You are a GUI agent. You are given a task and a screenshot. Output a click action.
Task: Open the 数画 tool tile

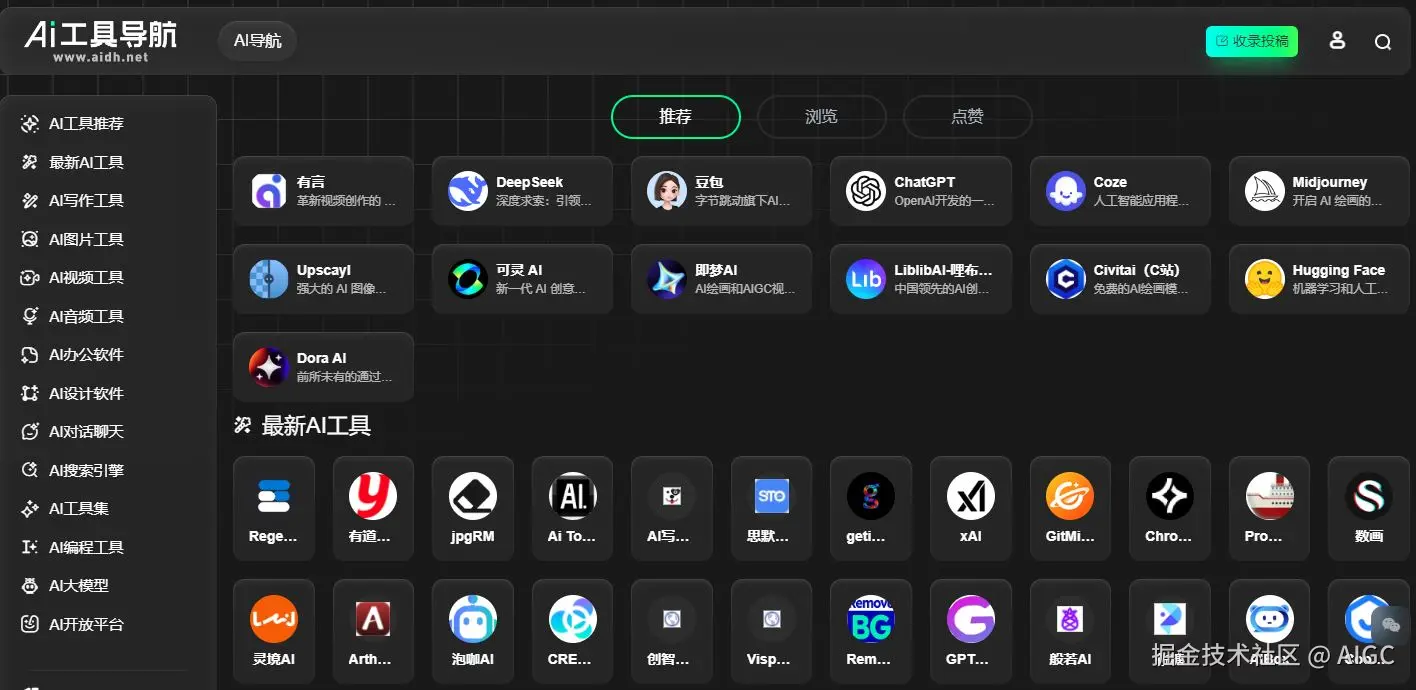(1369, 508)
